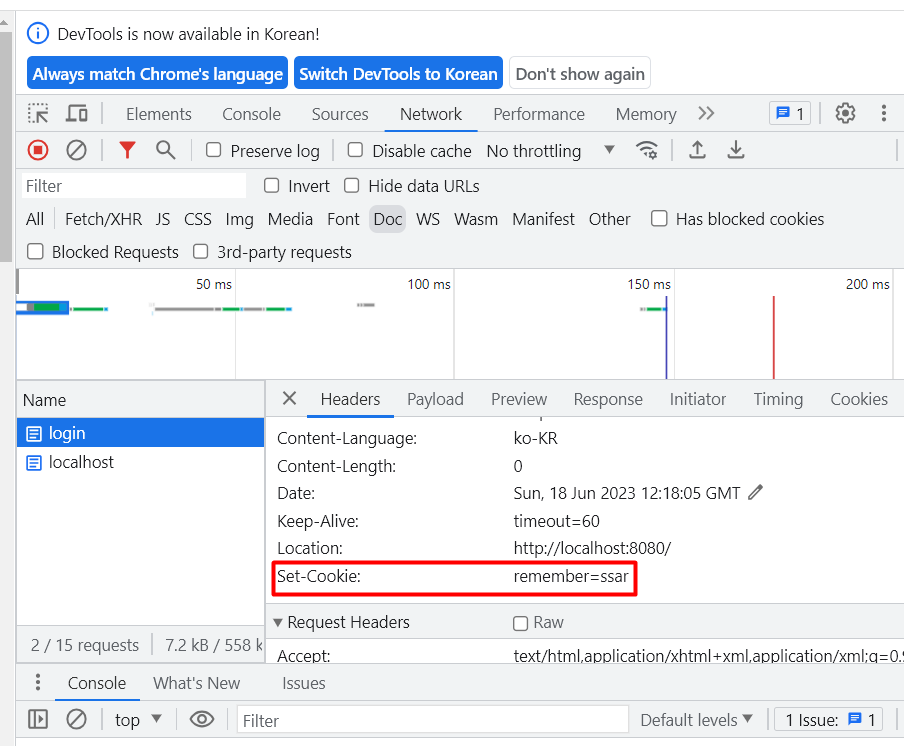The height and width of the screenshot is (746, 904).
Task: Filter by WS type
Action: 428,219
